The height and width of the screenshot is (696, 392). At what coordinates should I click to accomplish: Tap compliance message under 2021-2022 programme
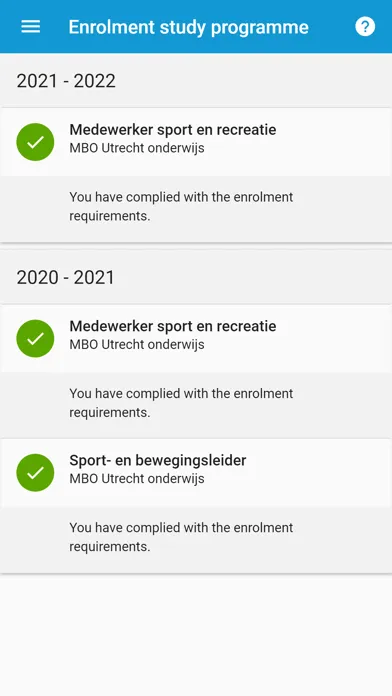181,206
